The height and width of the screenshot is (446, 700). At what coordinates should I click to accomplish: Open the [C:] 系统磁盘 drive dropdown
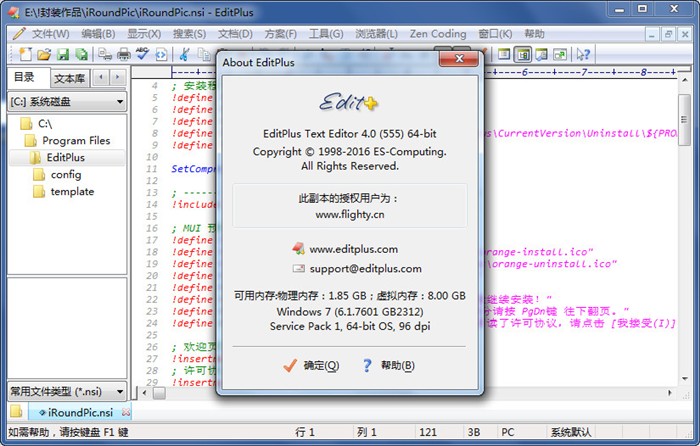[x=67, y=101]
